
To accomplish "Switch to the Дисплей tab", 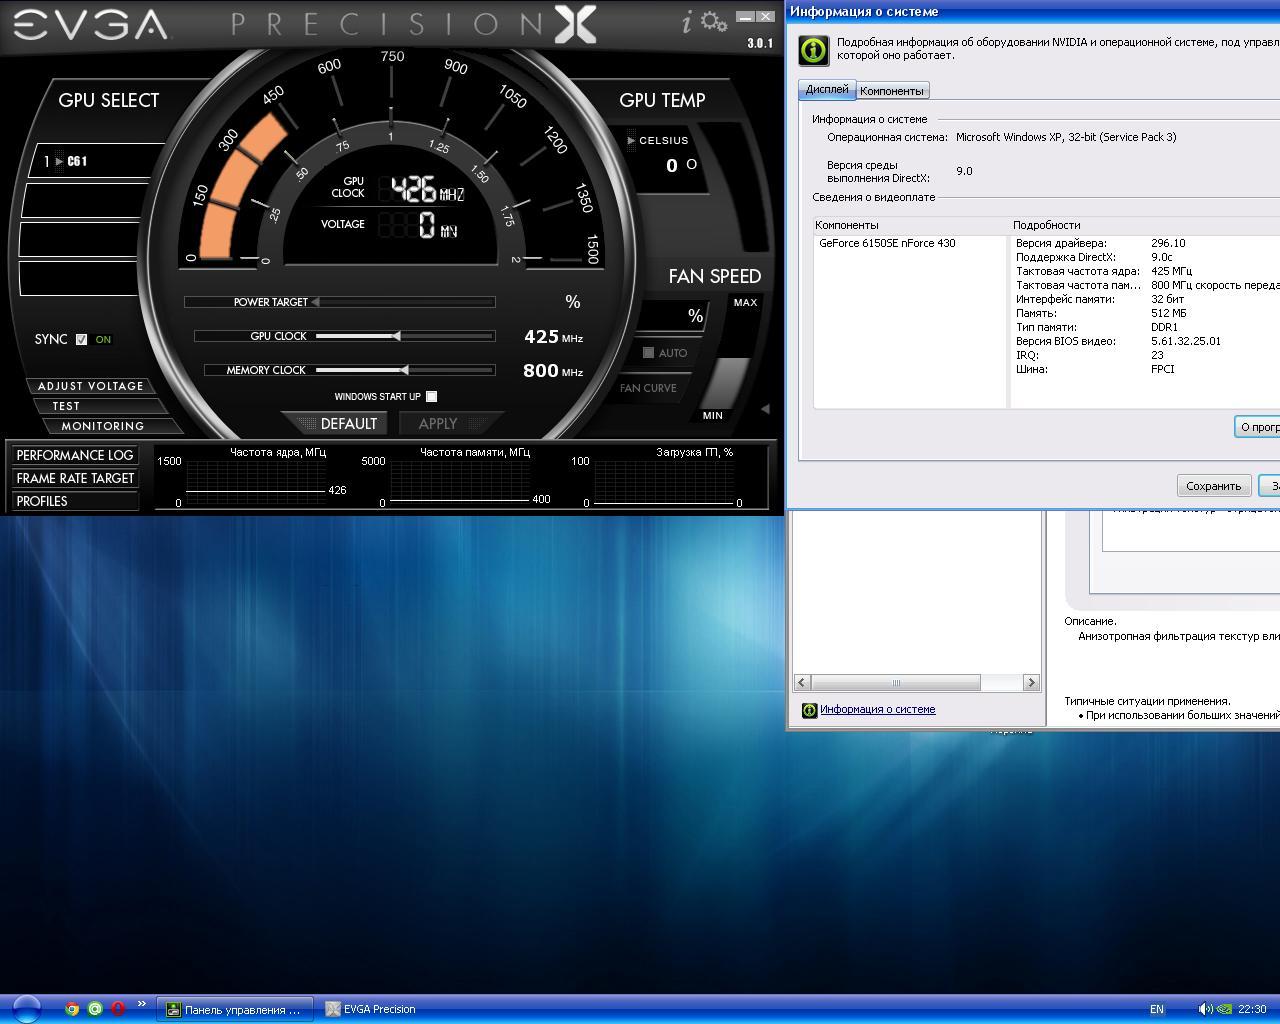I will [827, 89].
